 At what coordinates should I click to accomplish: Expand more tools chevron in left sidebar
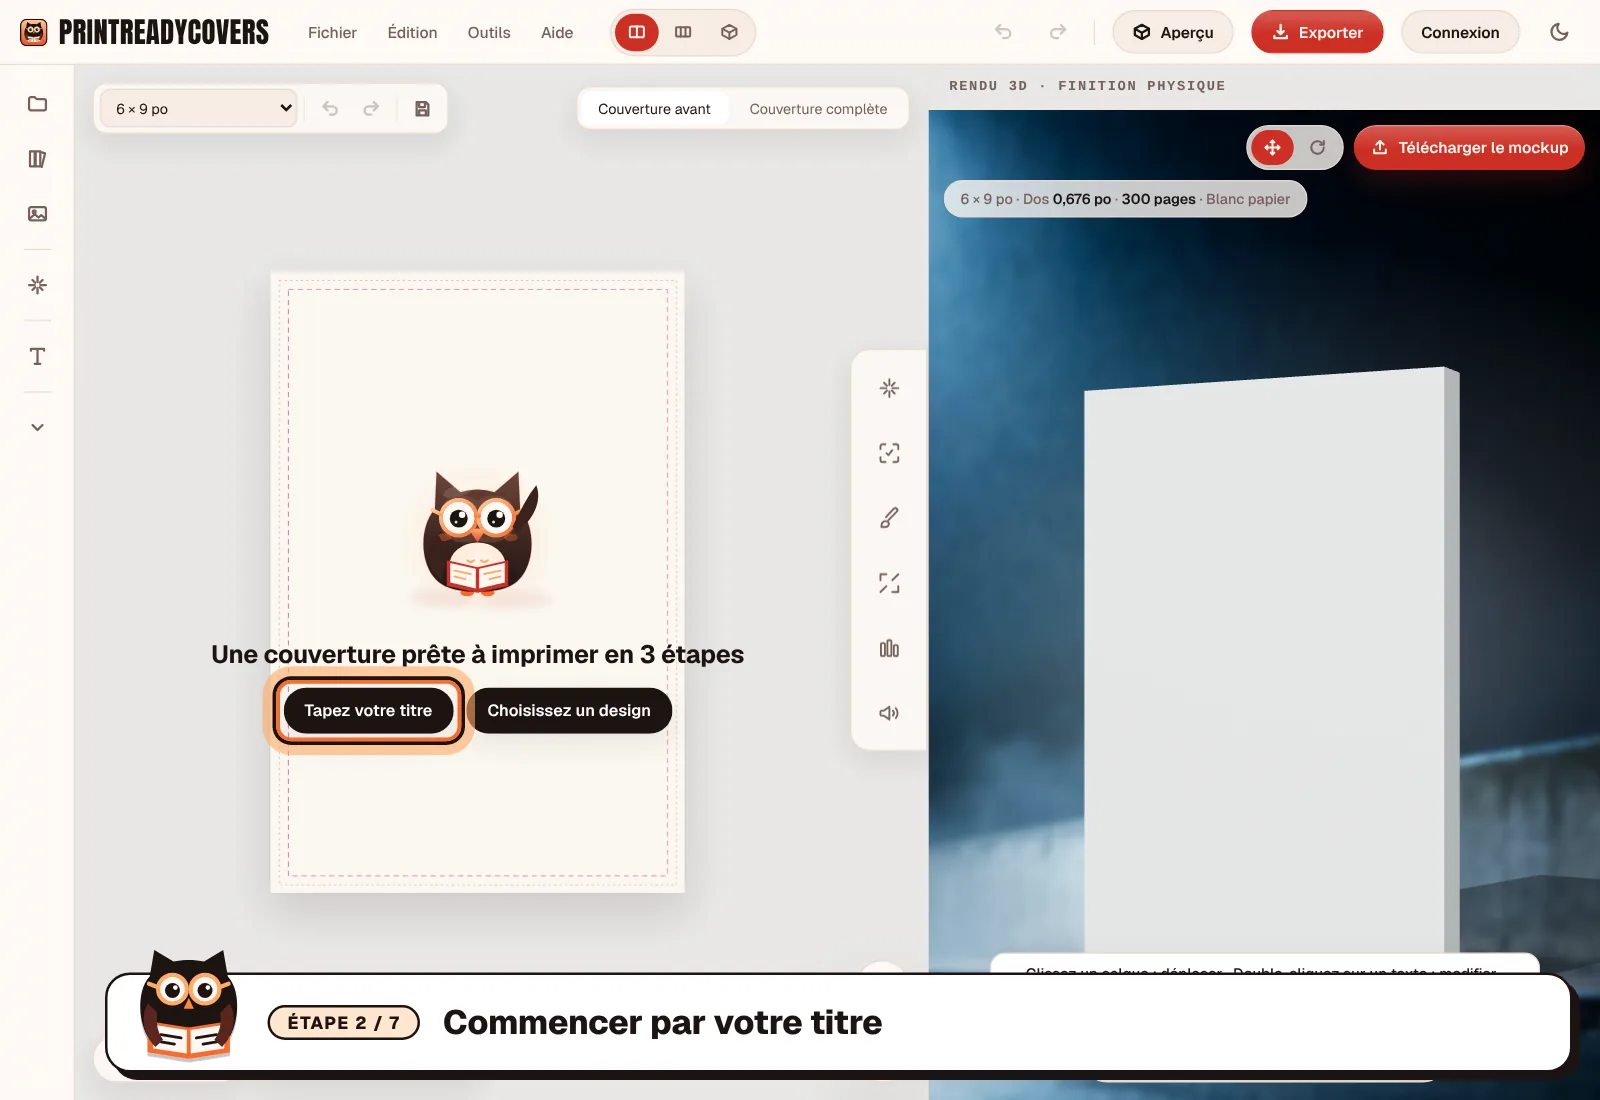[37, 427]
